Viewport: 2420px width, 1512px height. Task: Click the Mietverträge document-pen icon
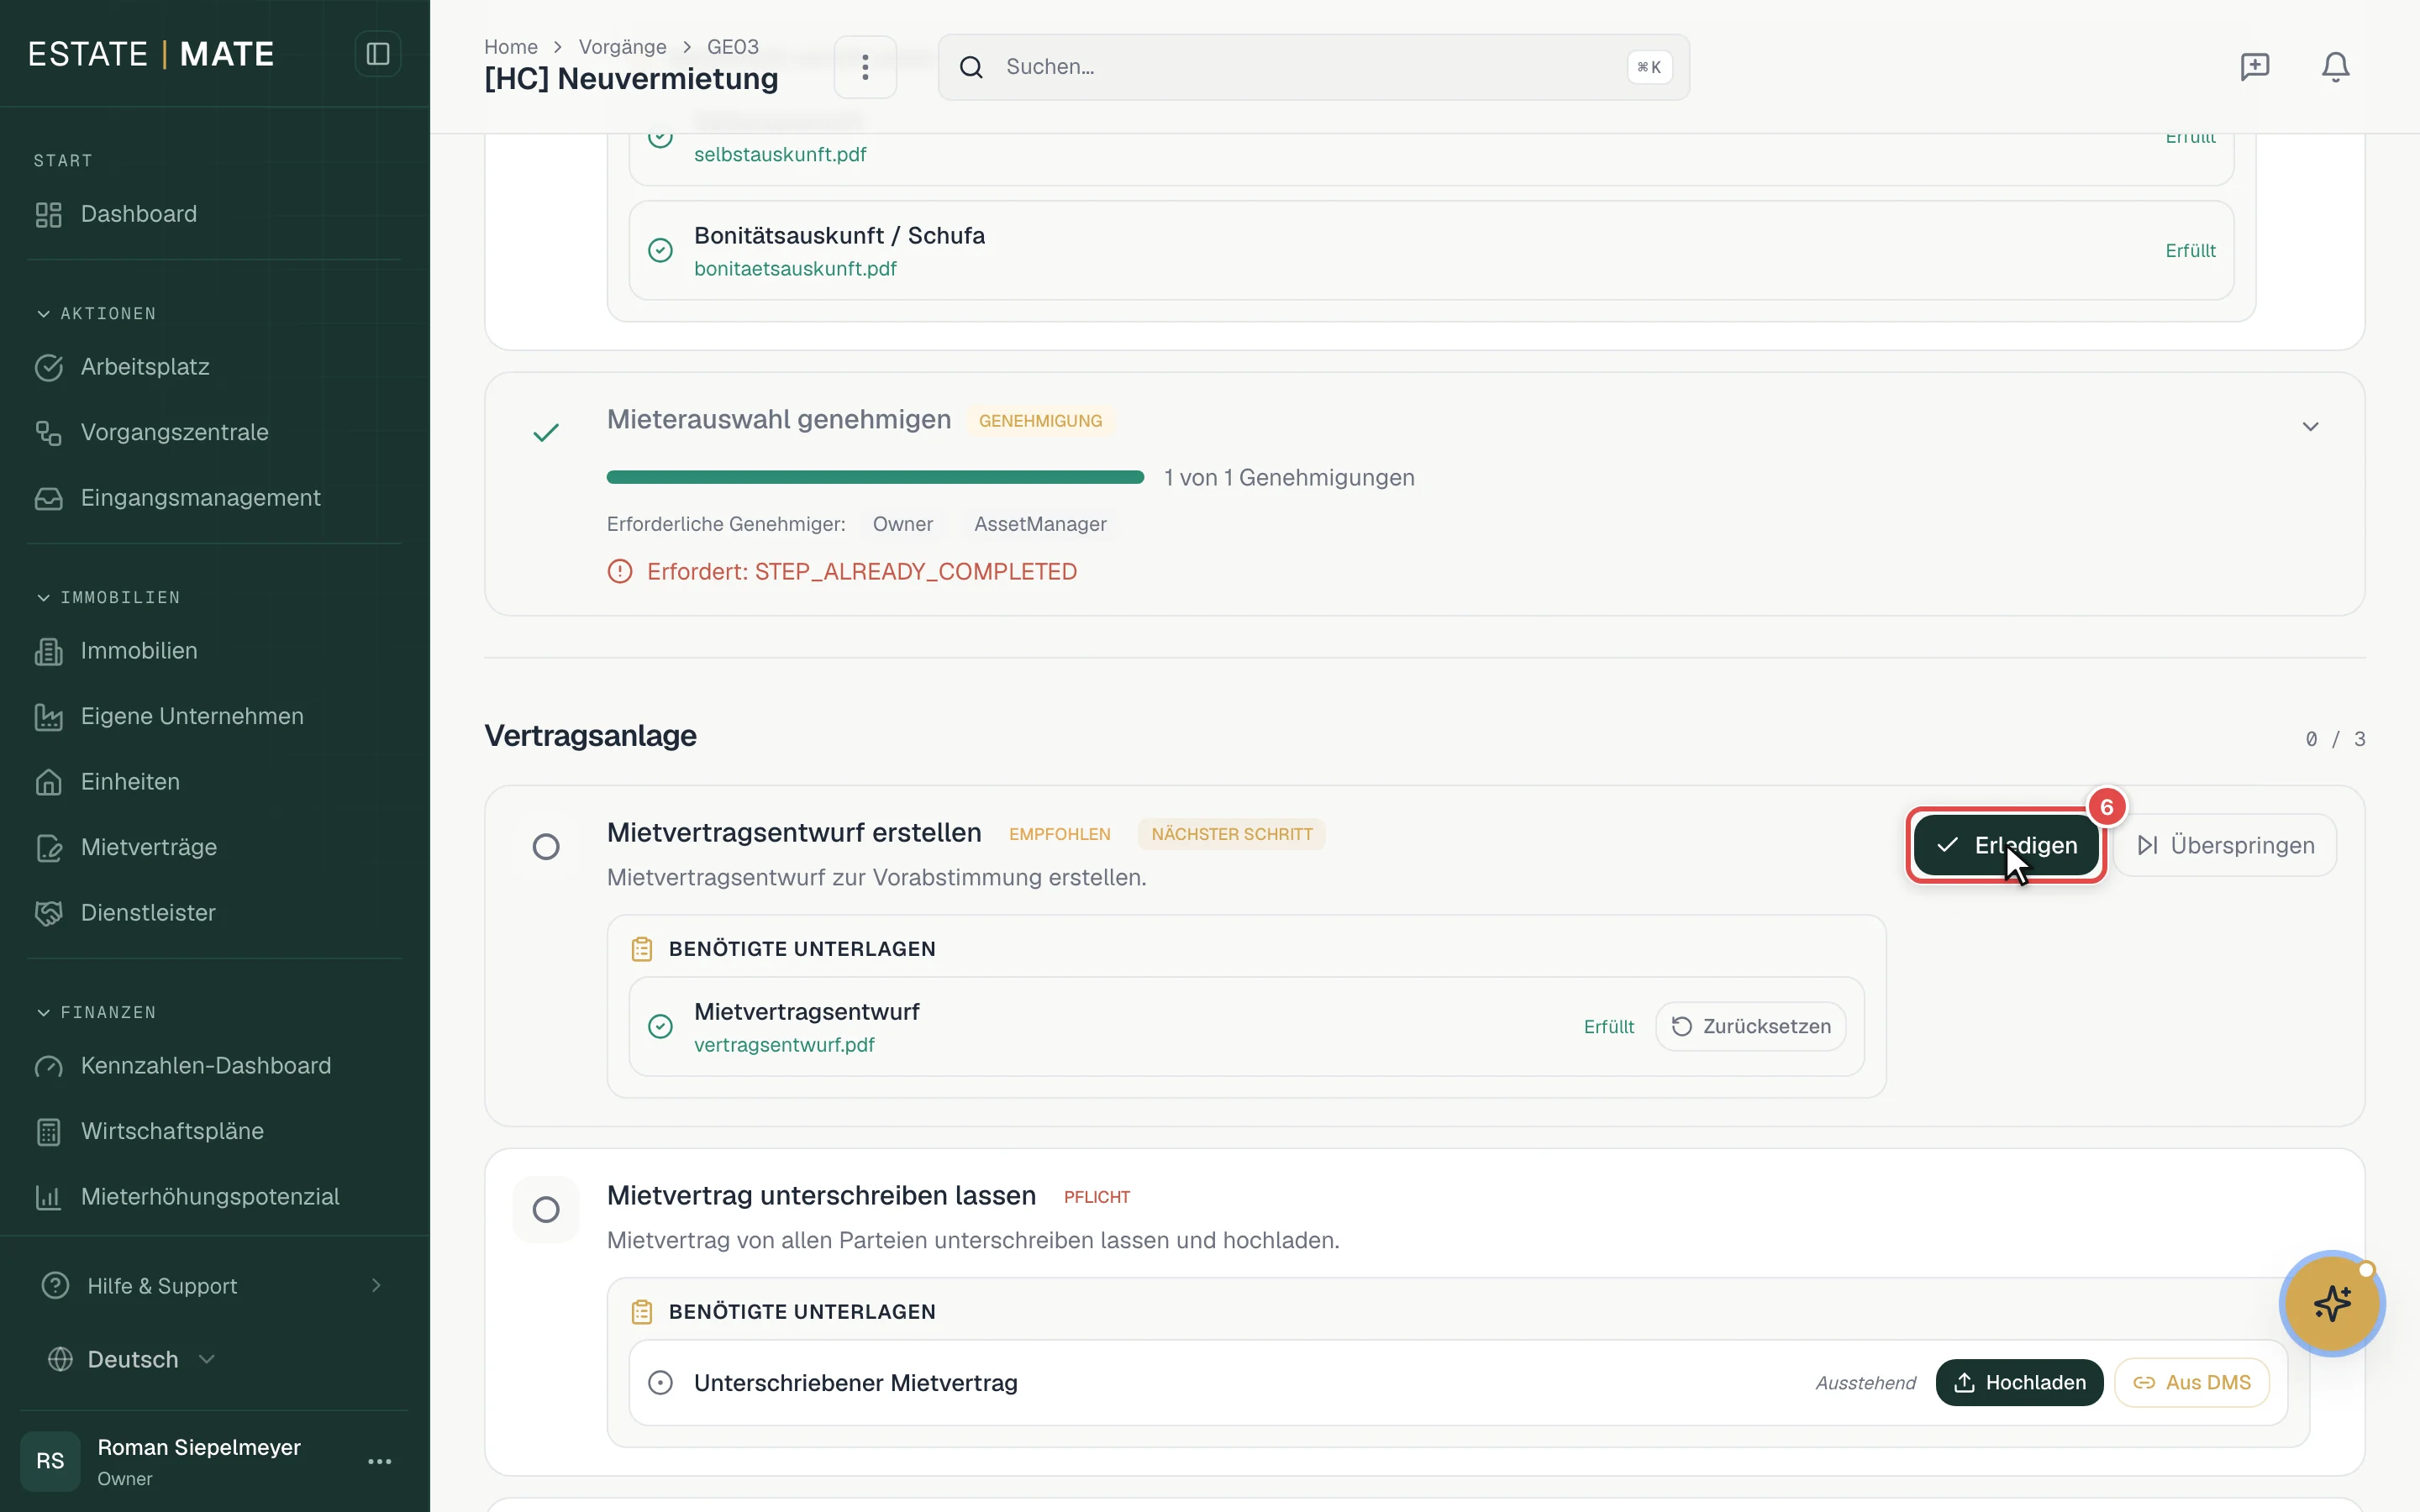pos(48,847)
